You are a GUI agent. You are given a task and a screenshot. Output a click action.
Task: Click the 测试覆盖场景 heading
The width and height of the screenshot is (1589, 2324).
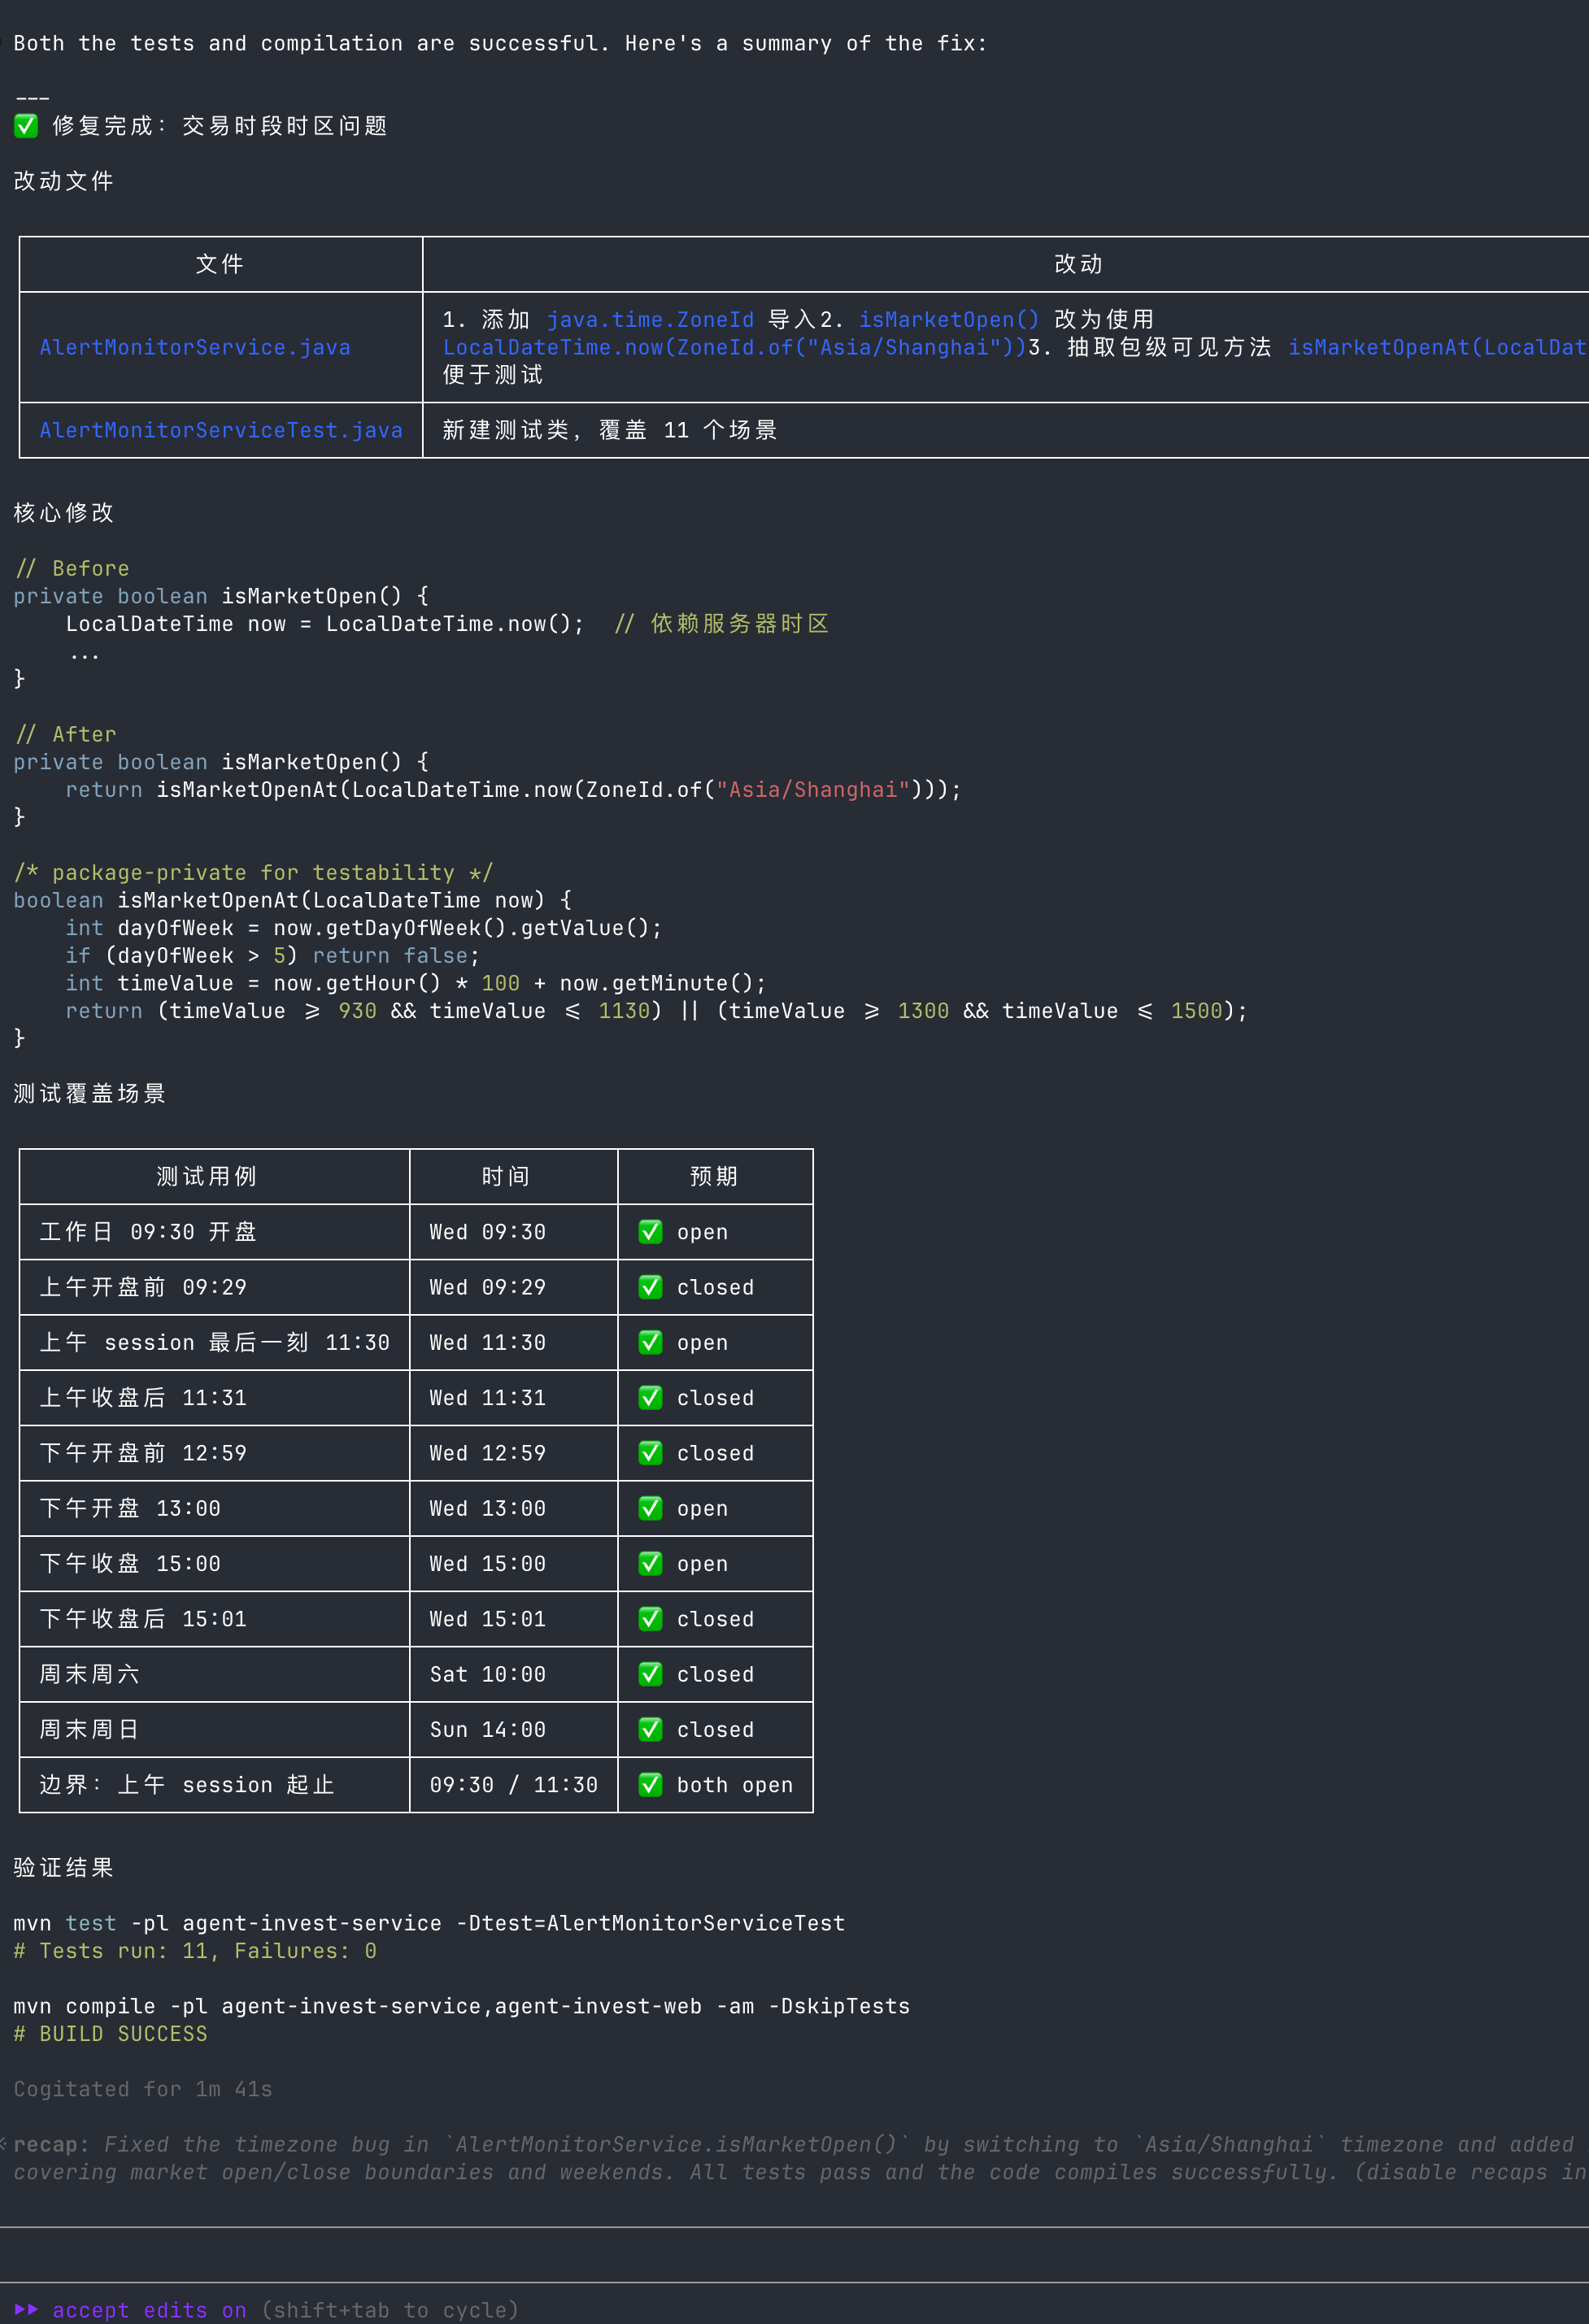click(x=90, y=1094)
